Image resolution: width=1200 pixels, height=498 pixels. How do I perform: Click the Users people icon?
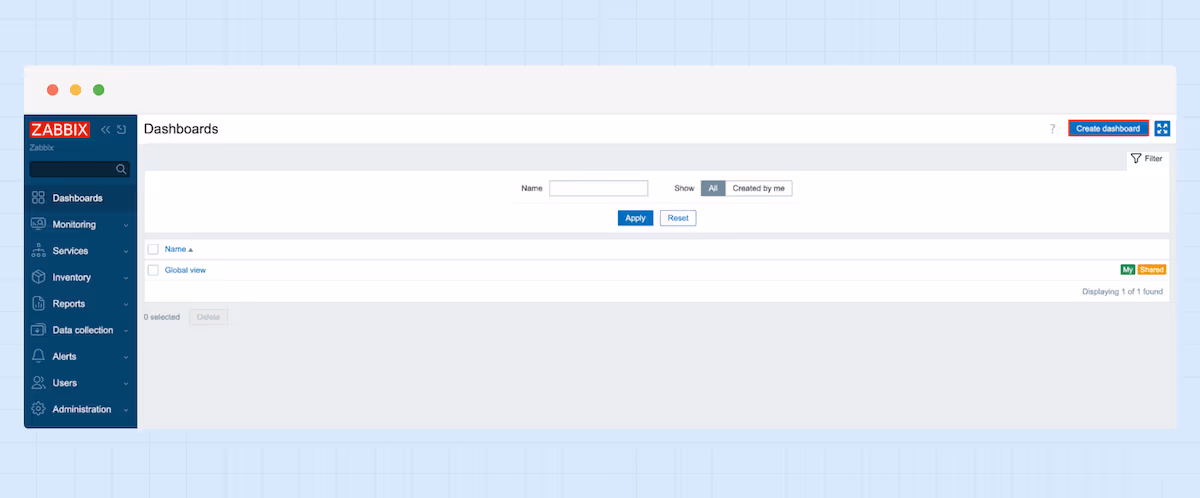tap(38, 383)
